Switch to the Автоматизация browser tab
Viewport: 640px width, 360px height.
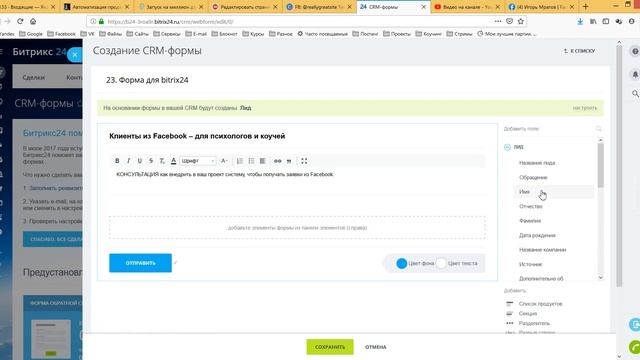[97, 7]
